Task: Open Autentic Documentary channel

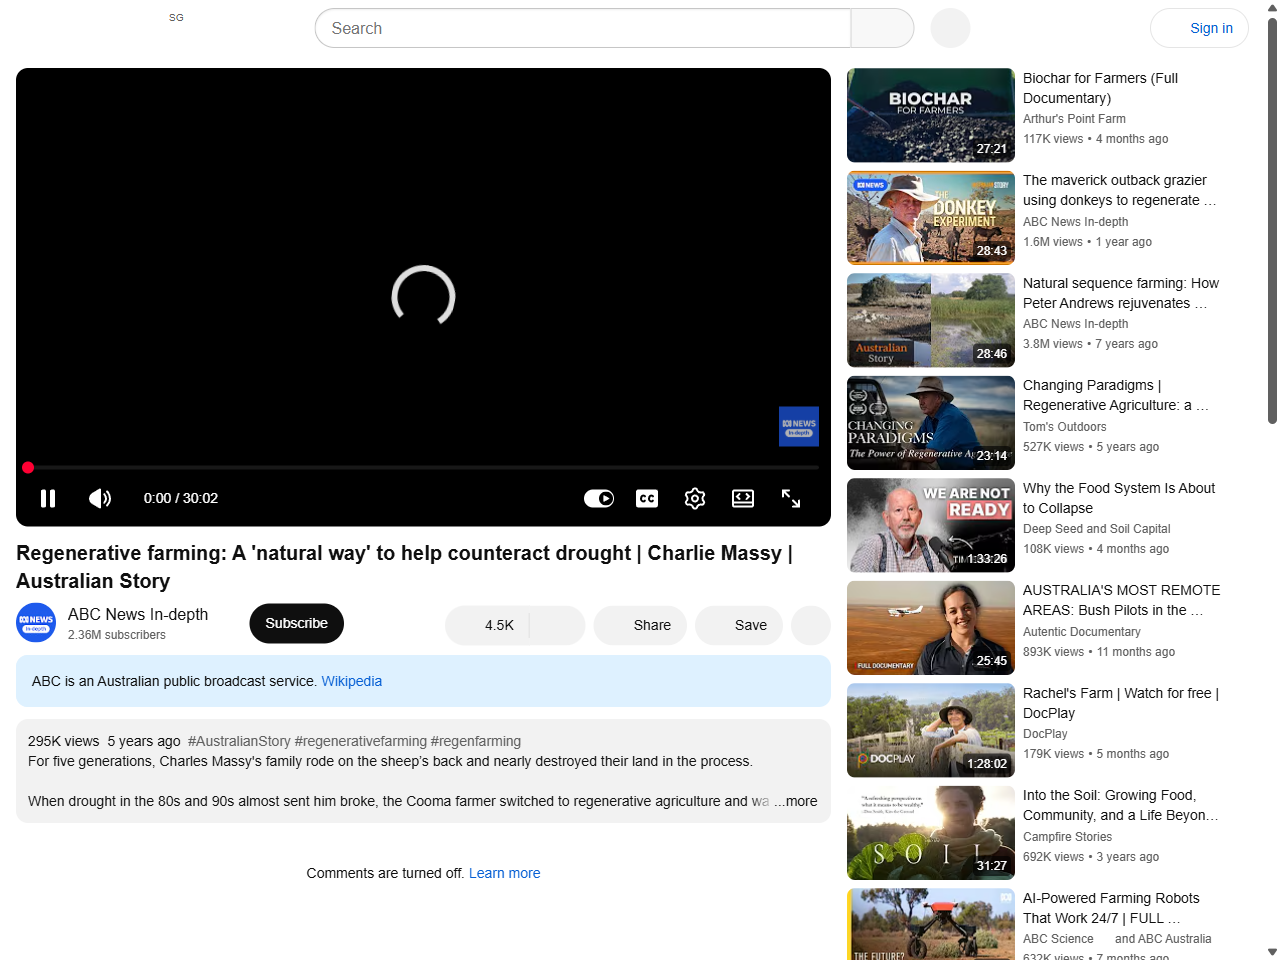Action: pyautogui.click(x=1081, y=632)
